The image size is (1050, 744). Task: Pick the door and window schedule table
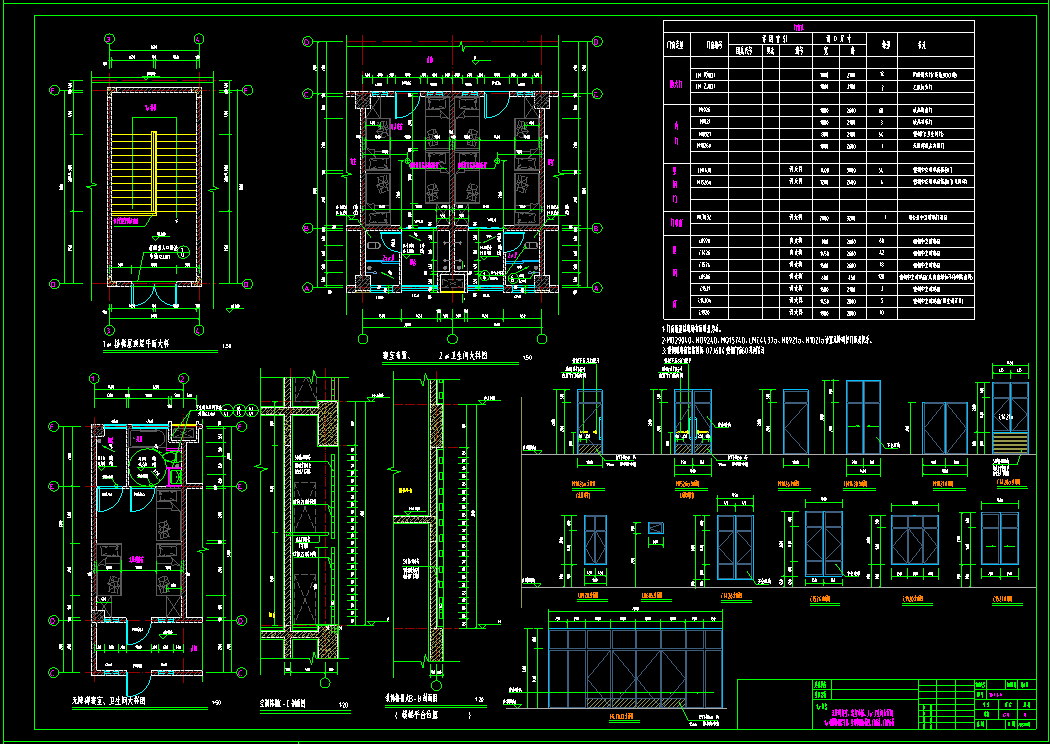tap(818, 169)
